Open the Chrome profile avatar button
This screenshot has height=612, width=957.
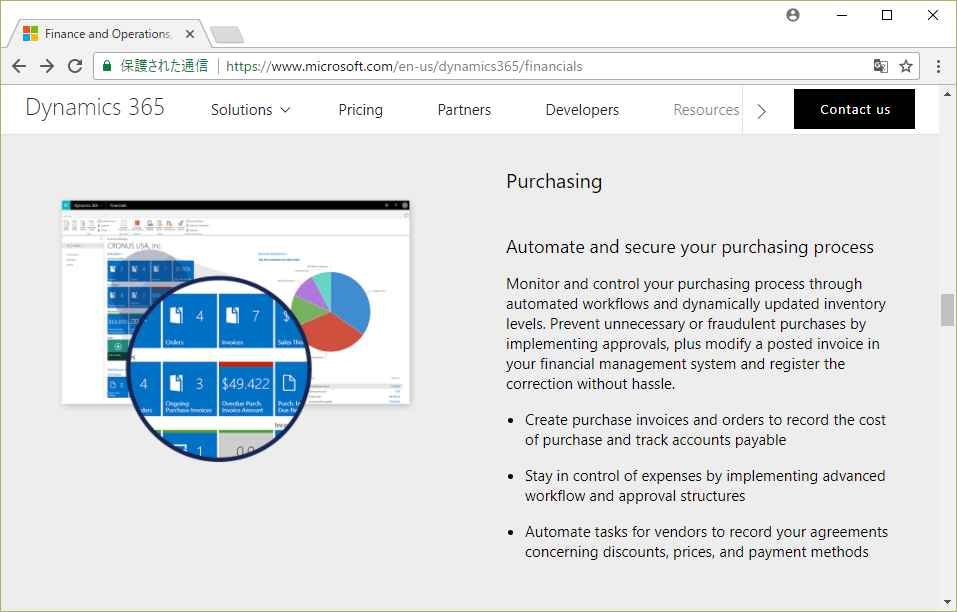pos(793,15)
